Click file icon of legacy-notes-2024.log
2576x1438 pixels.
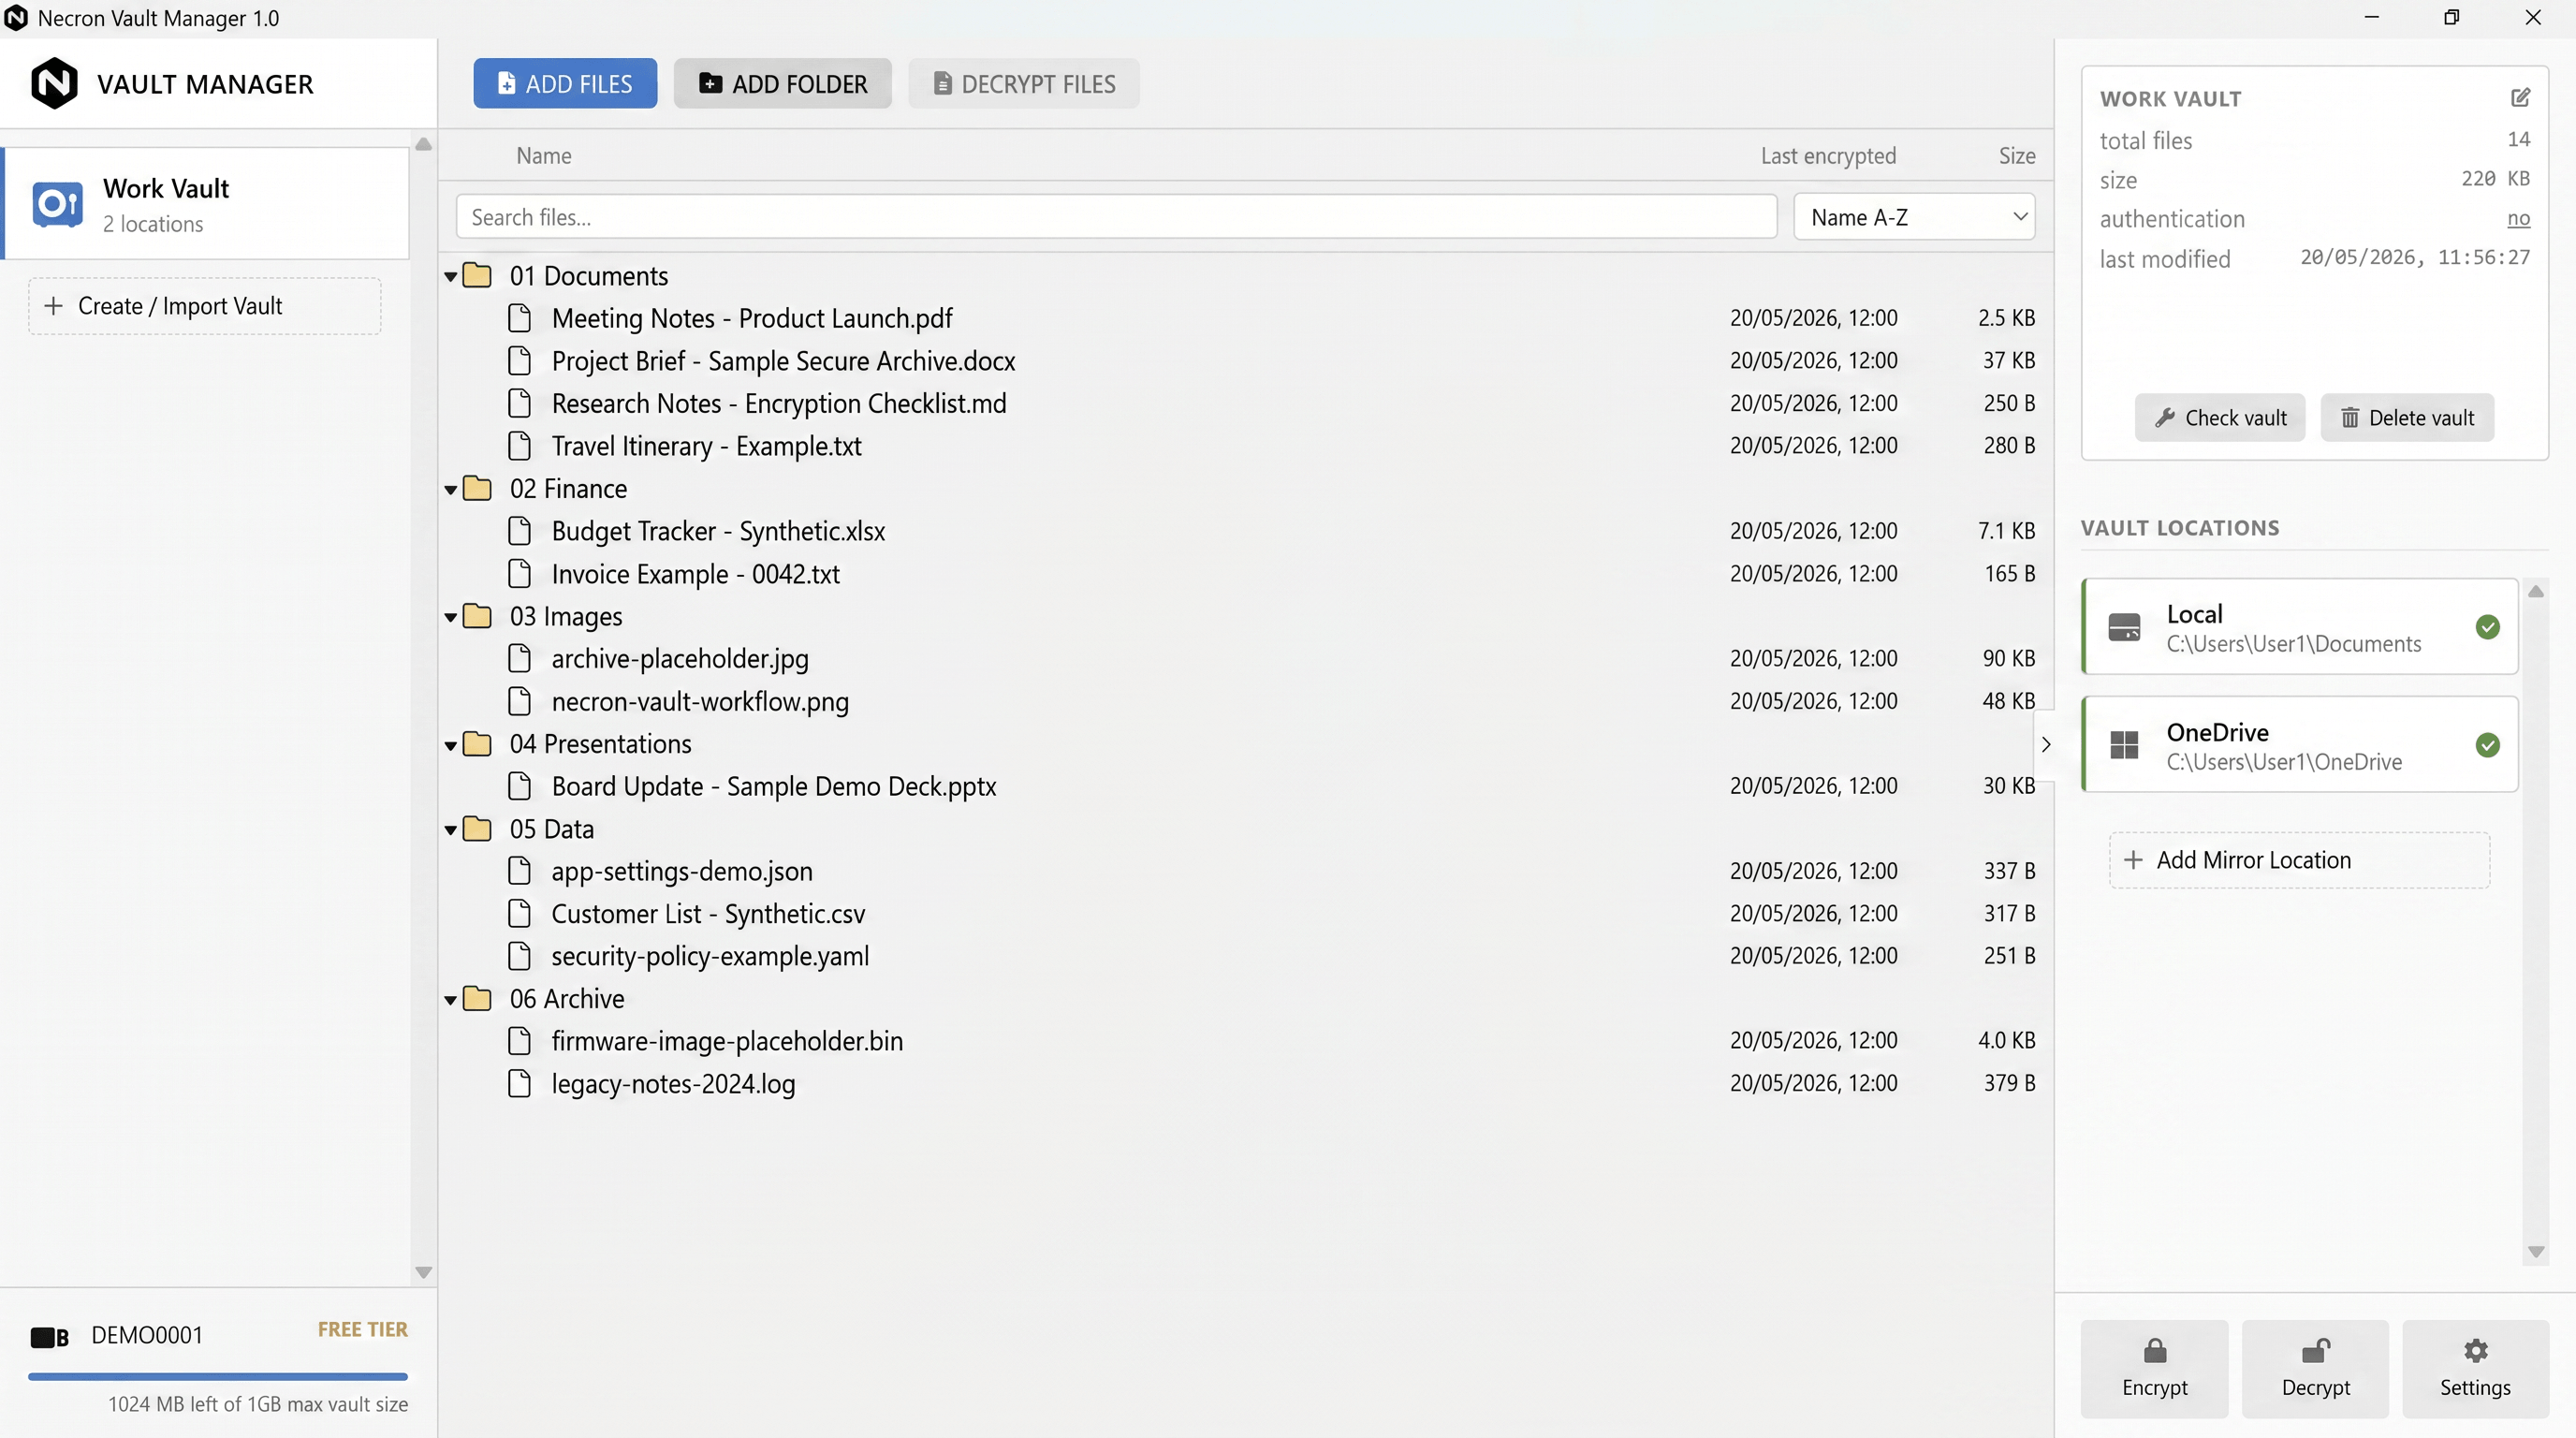(520, 1084)
